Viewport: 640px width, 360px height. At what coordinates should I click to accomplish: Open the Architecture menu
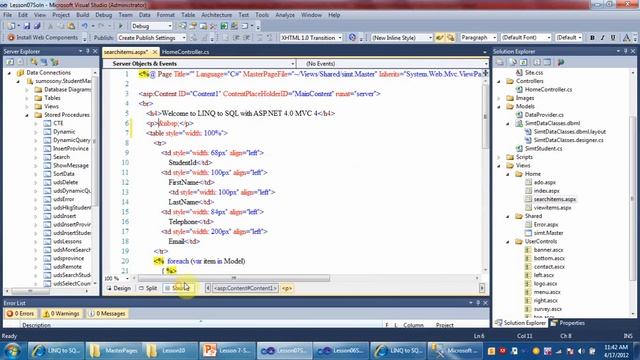216,15
